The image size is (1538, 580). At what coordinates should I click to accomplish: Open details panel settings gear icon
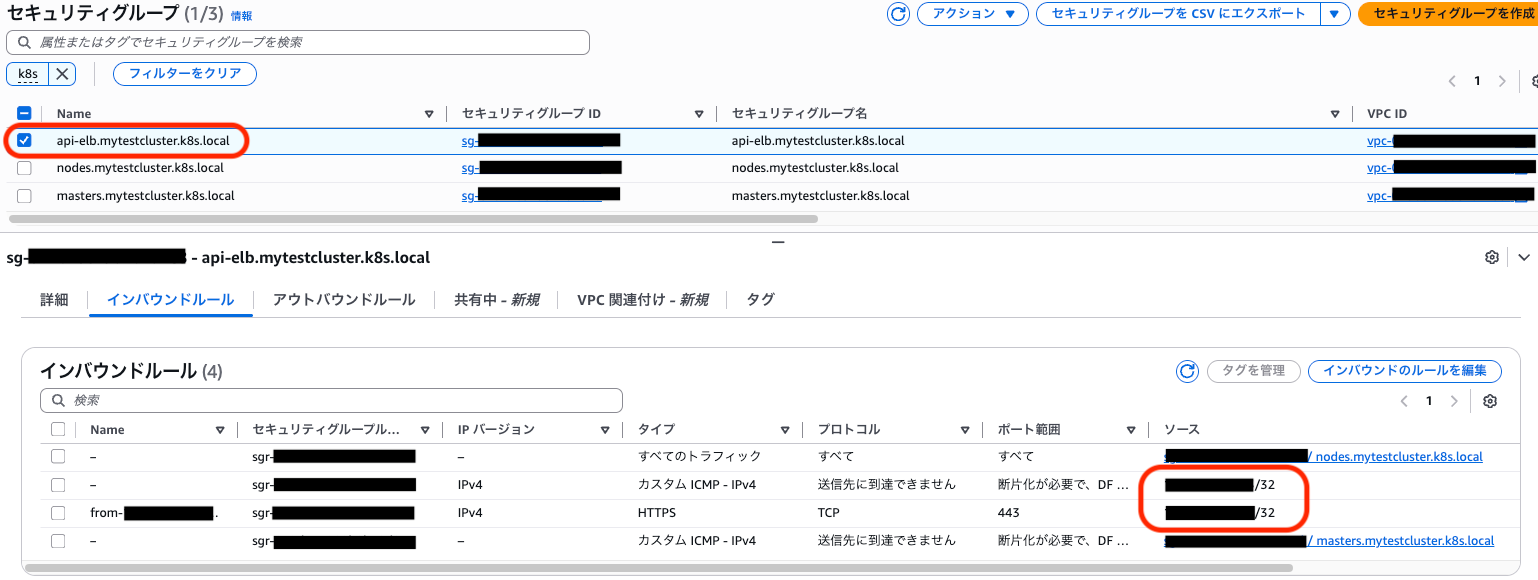pyautogui.click(x=1492, y=257)
